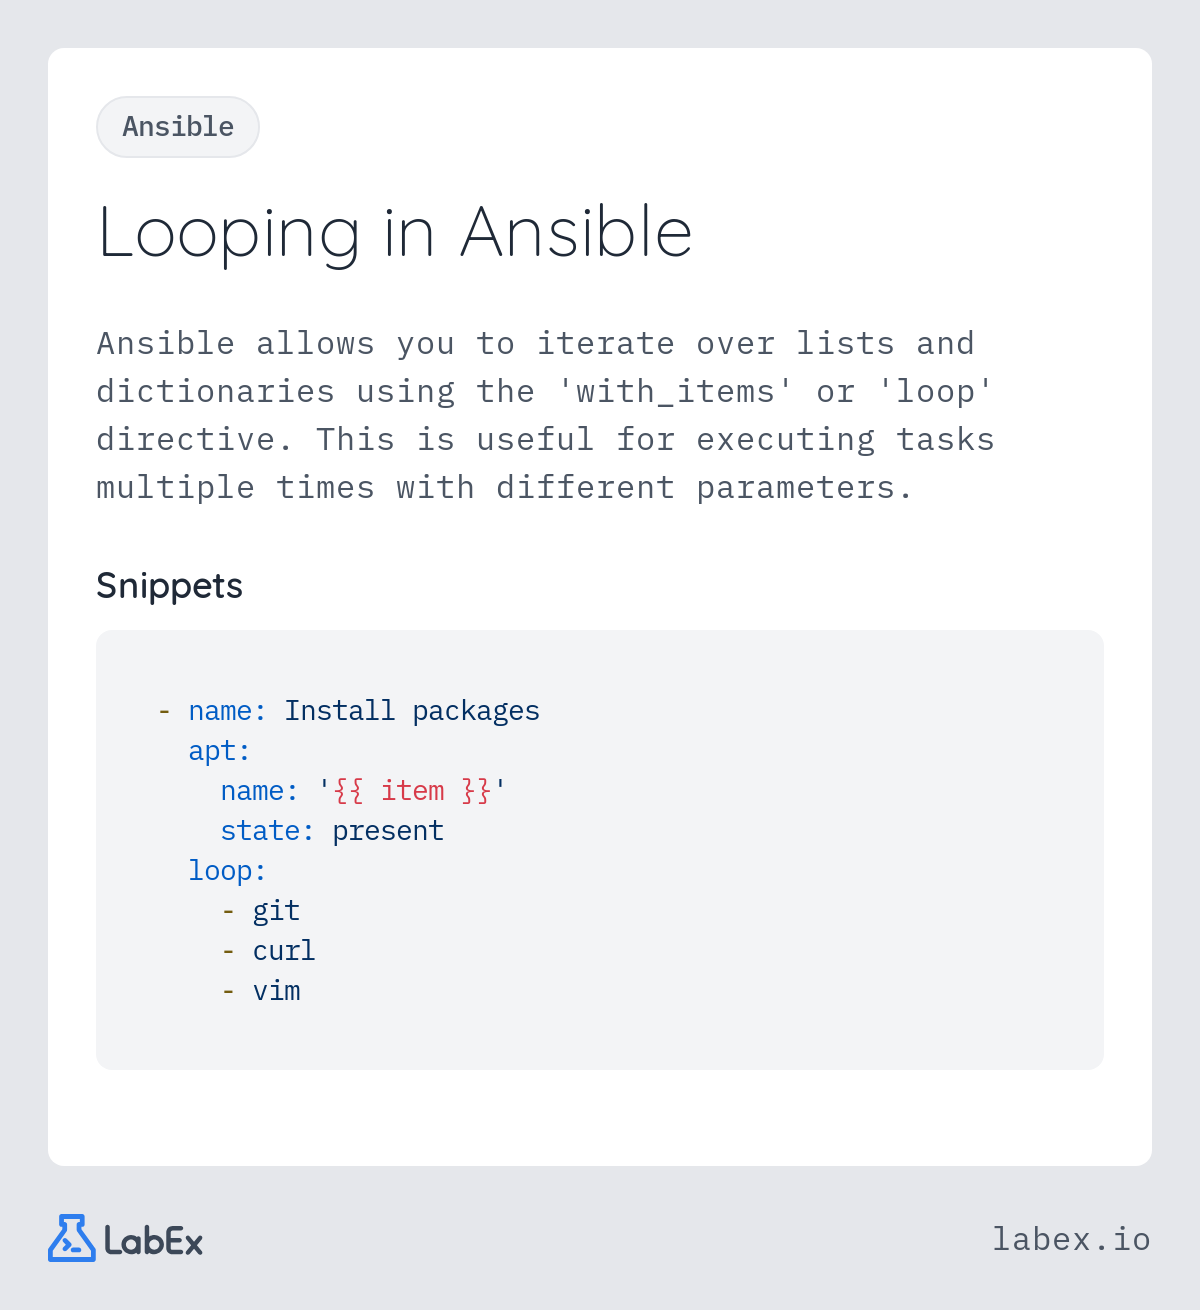The image size is (1200, 1310).
Task: Click the 'git' list item
Action: pos(276,911)
